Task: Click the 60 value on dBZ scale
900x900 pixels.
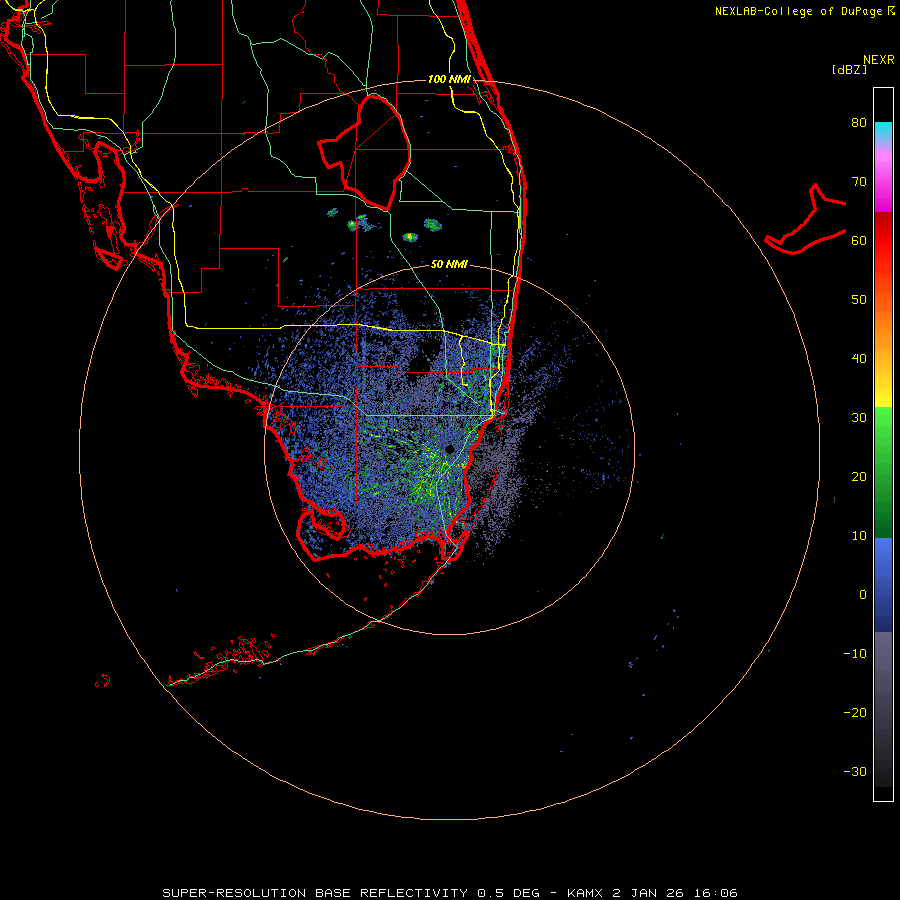Action: 859,240
